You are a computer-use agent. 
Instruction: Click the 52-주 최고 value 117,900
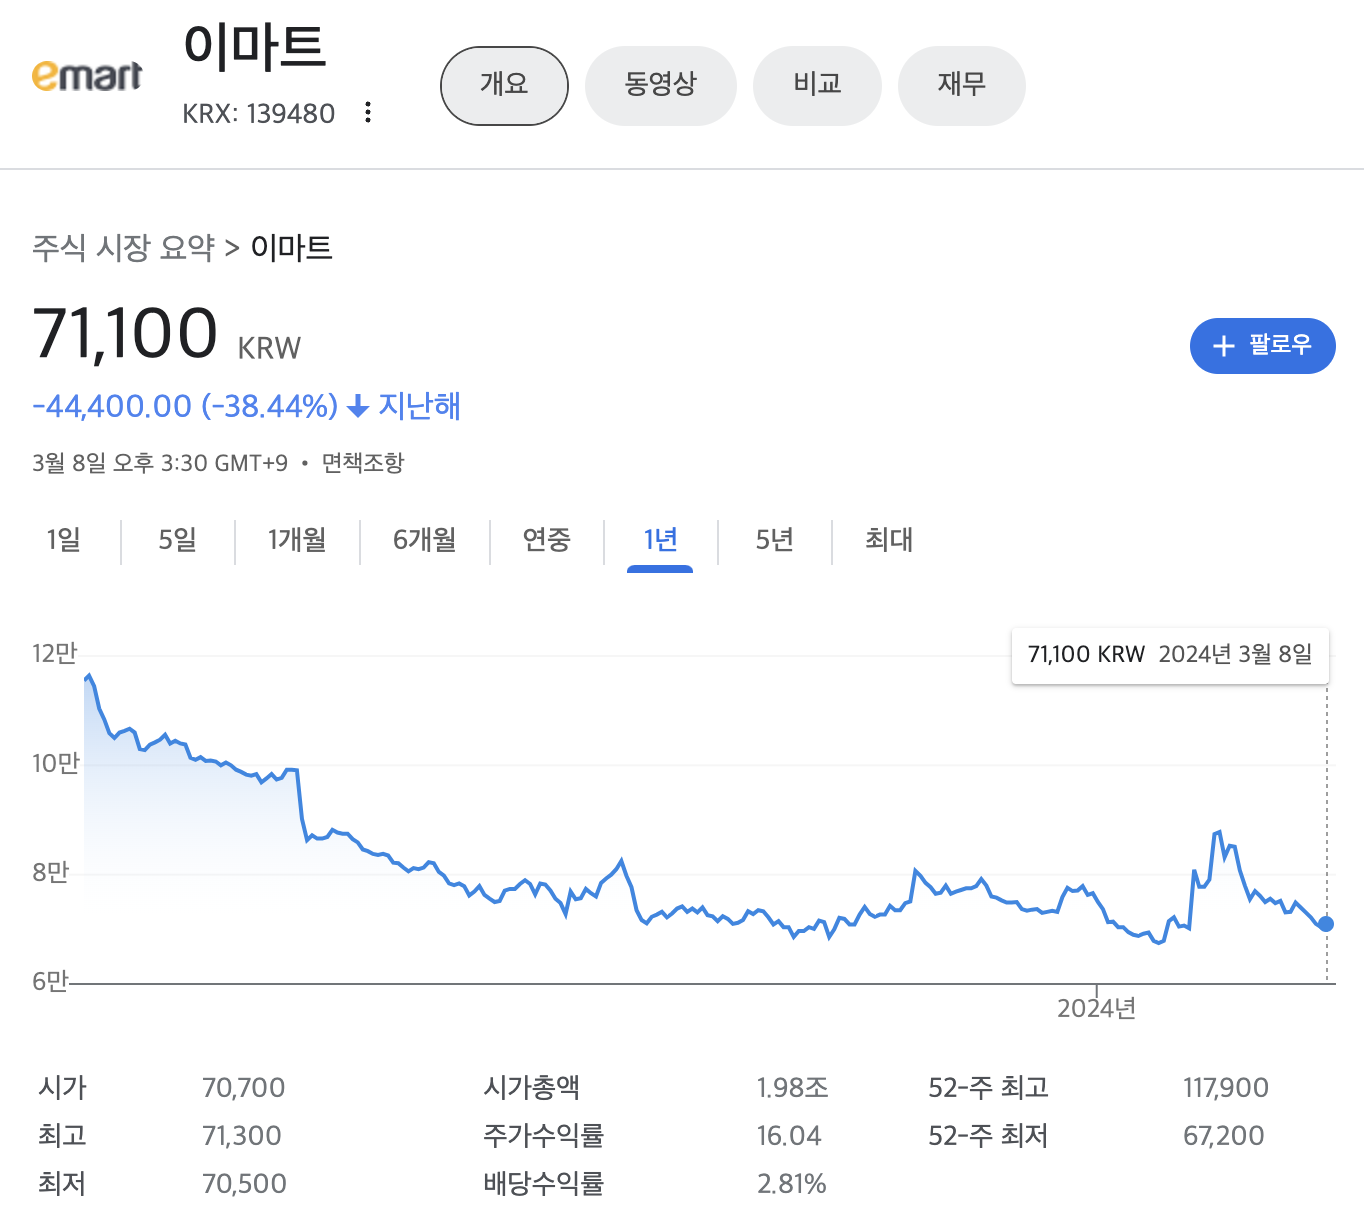click(x=1226, y=1088)
